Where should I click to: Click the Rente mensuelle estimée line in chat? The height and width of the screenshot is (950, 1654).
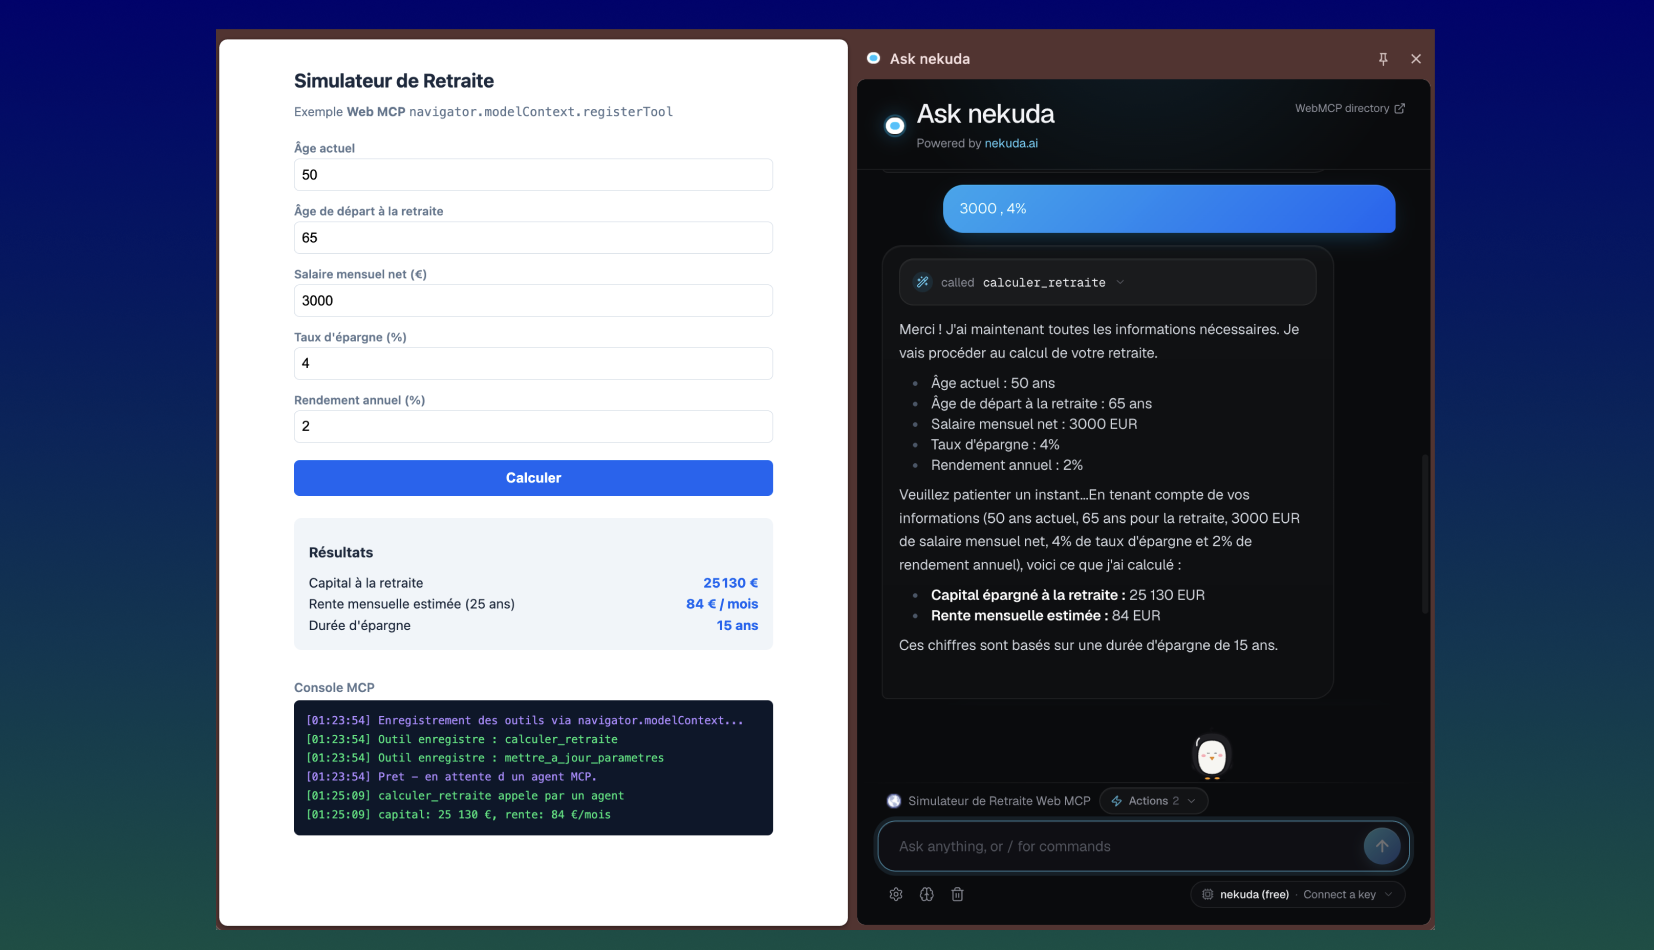(x=1046, y=616)
